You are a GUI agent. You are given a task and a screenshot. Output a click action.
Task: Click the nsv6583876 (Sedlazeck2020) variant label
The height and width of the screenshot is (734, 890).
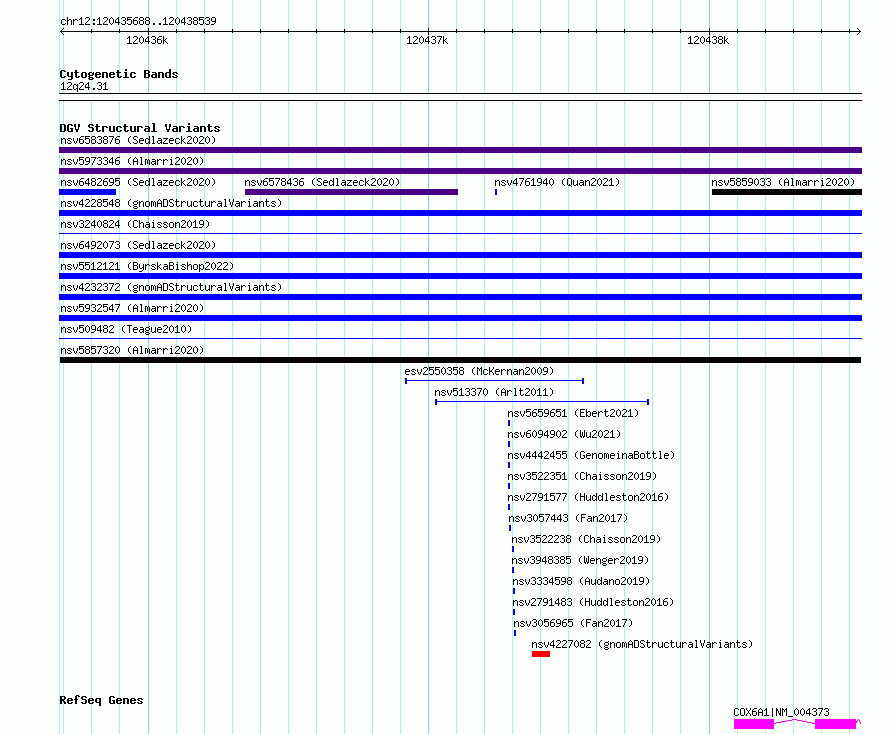coord(138,140)
